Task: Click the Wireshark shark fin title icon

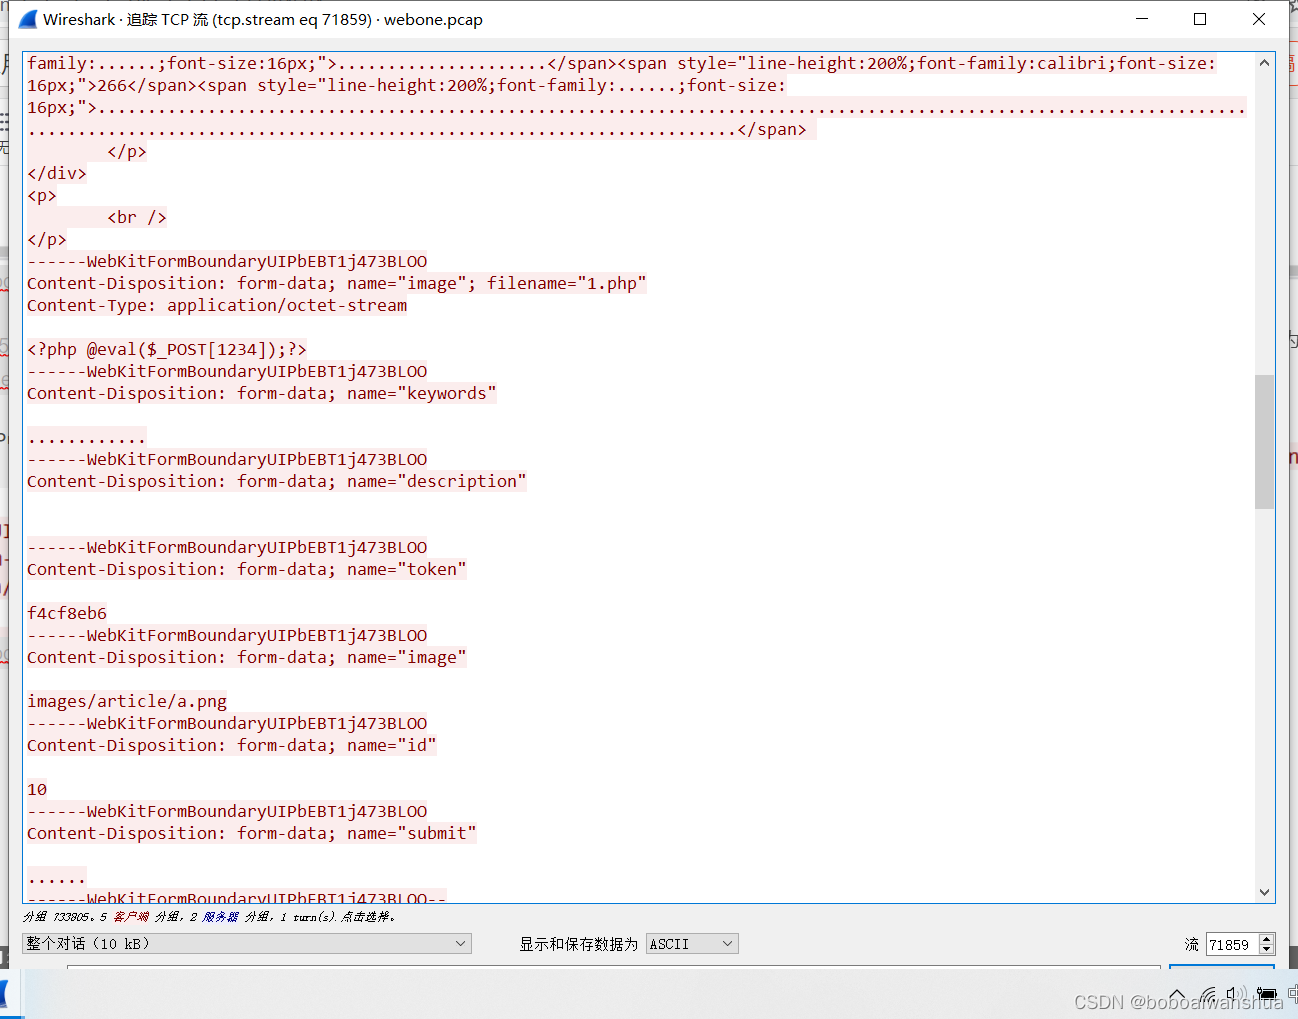Action: [28, 19]
